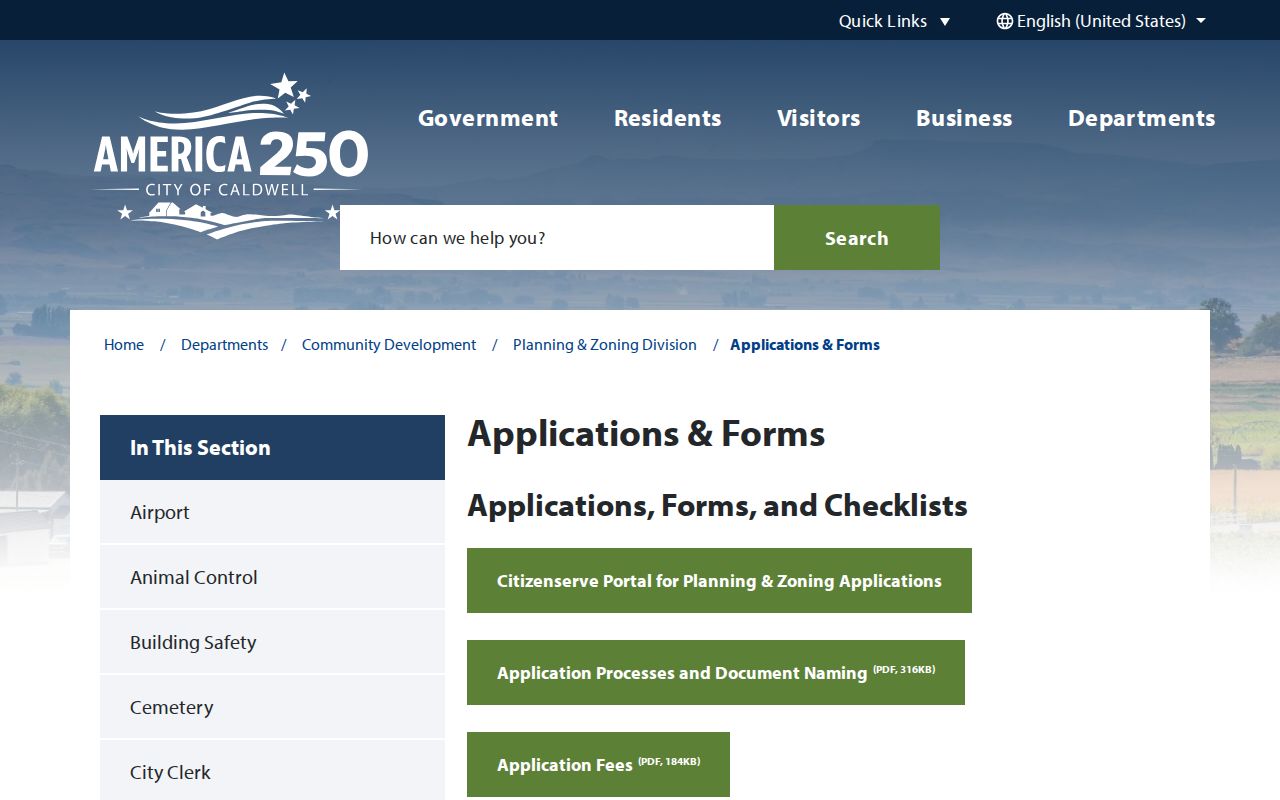Click the "Applications, Forms, and Checklists" subheading
Image resolution: width=1280 pixels, height=800 pixels.
(x=717, y=506)
